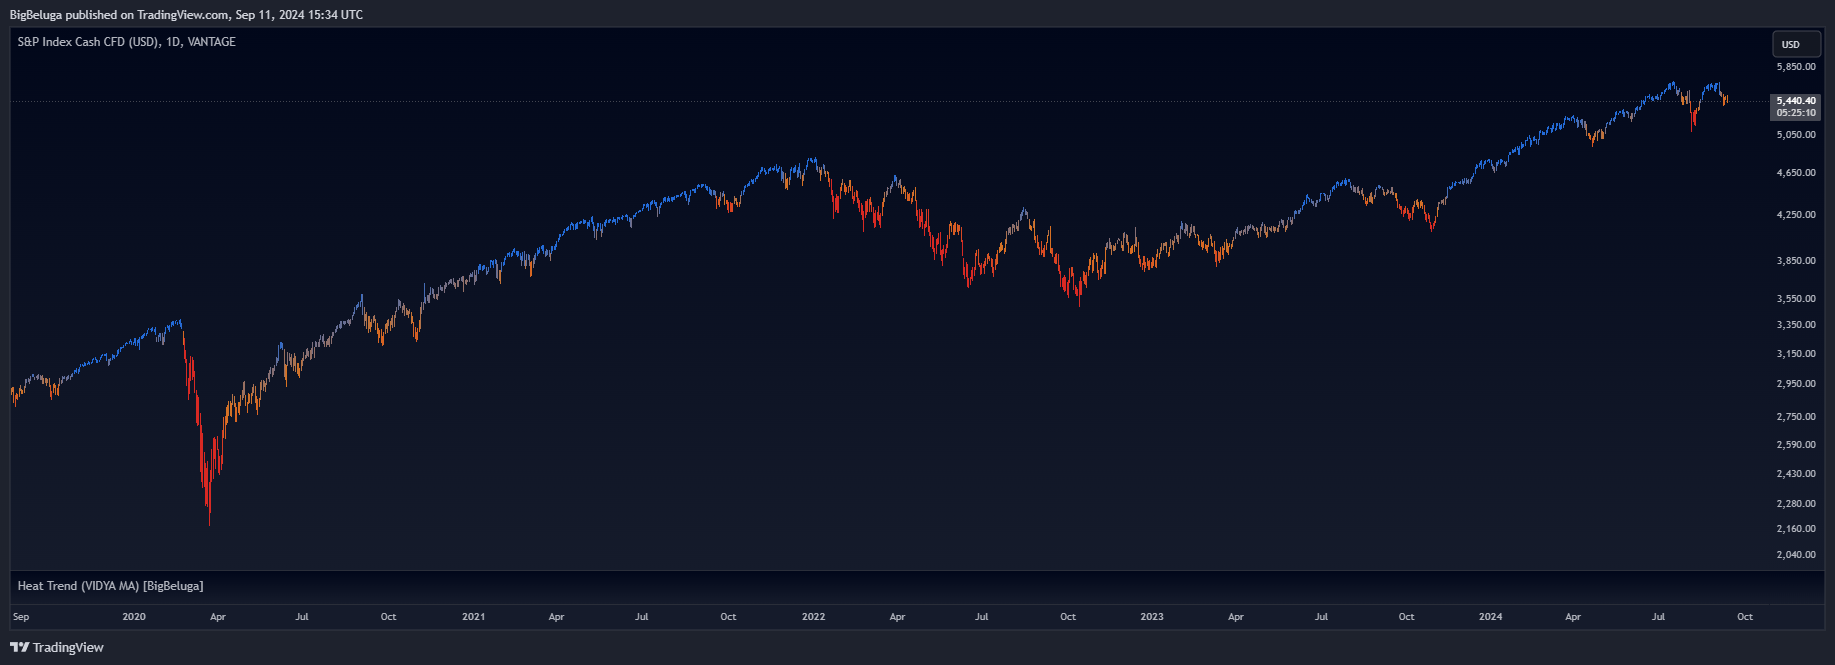Click the 2024 year marker on time axis
The height and width of the screenshot is (665, 1835).
(x=1491, y=617)
